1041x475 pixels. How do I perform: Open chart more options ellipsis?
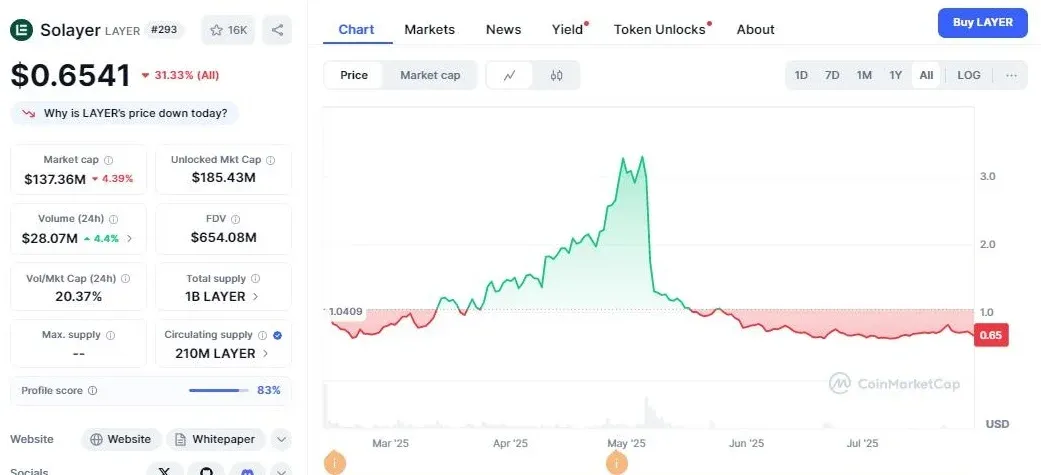pyautogui.click(x=1011, y=75)
